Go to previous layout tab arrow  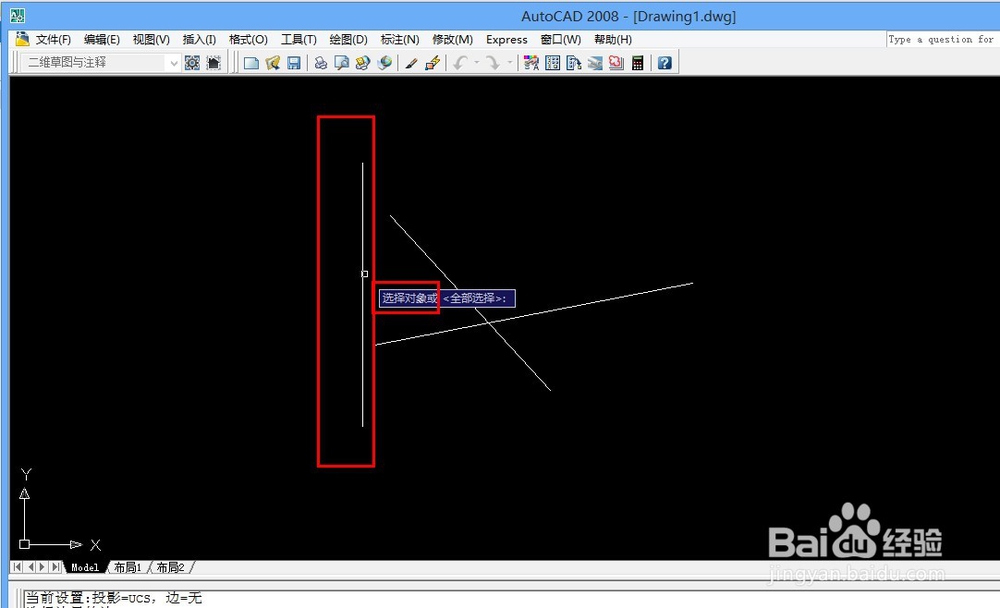[30, 567]
